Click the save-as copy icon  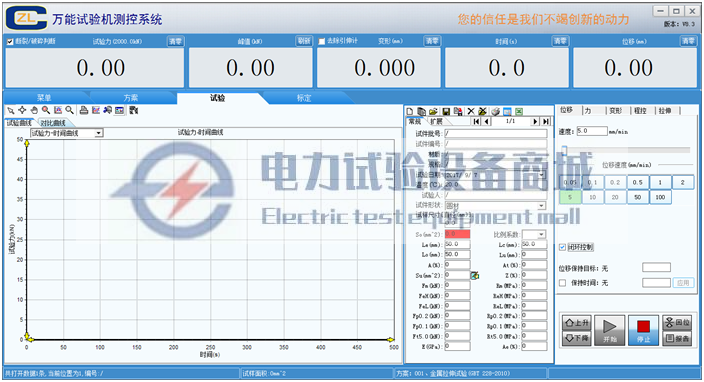(x=458, y=111)
